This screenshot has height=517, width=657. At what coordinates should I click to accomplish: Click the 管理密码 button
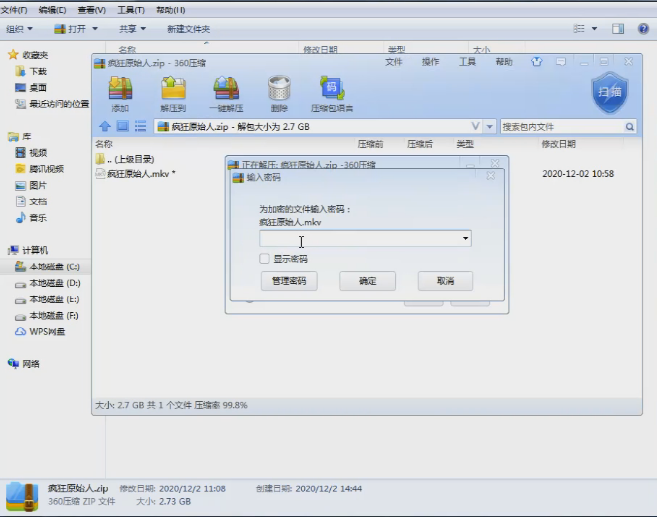[x=289, y=281]
